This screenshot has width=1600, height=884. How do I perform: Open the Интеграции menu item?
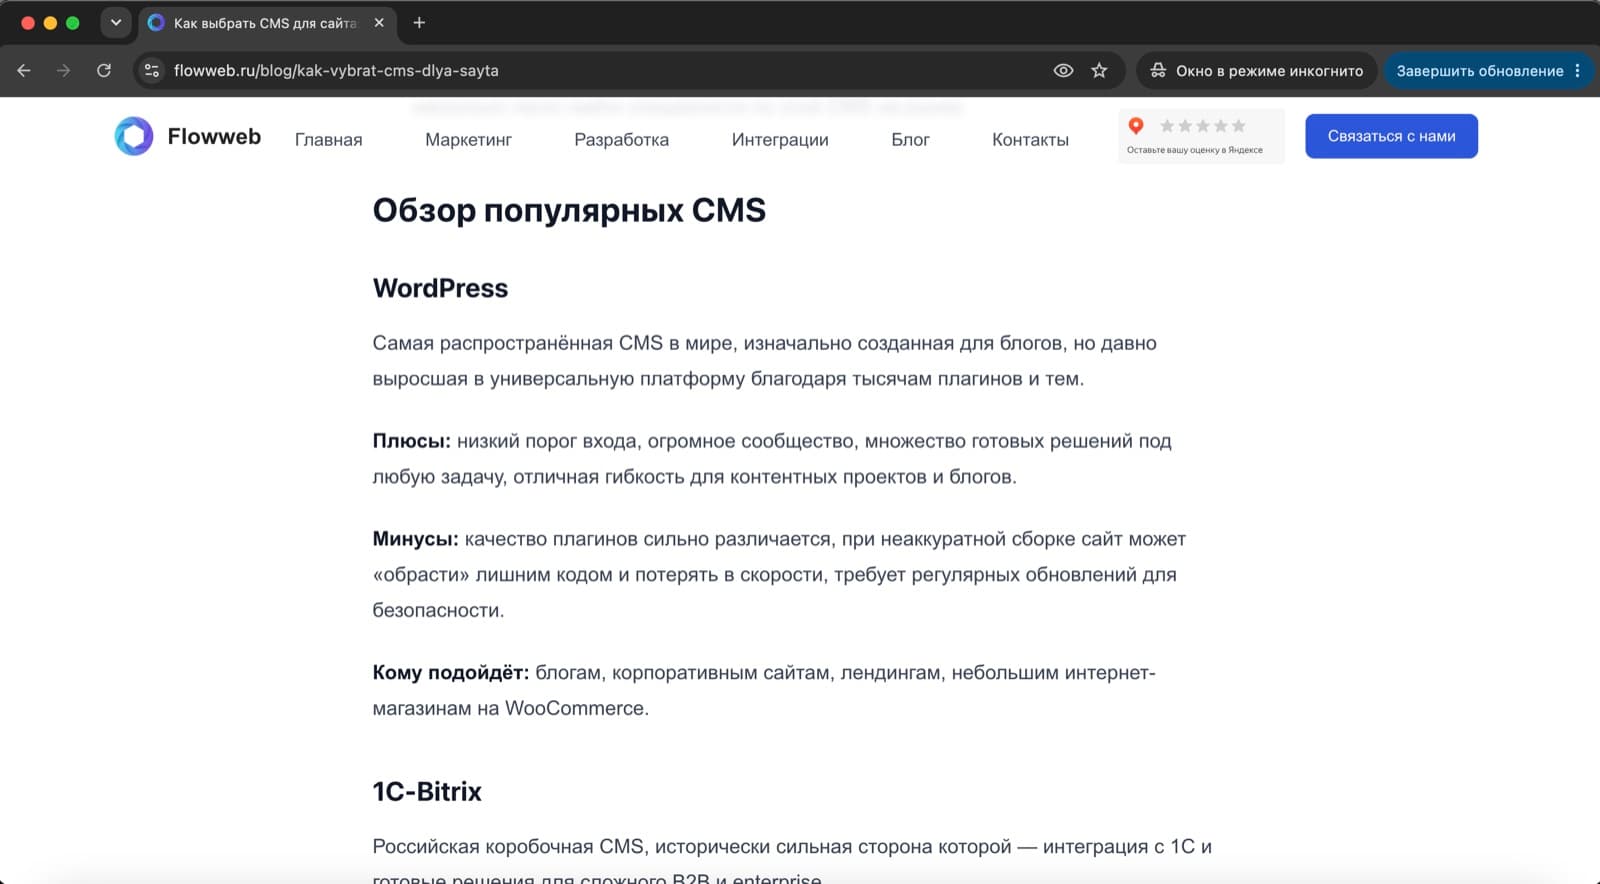click(780, 140)
